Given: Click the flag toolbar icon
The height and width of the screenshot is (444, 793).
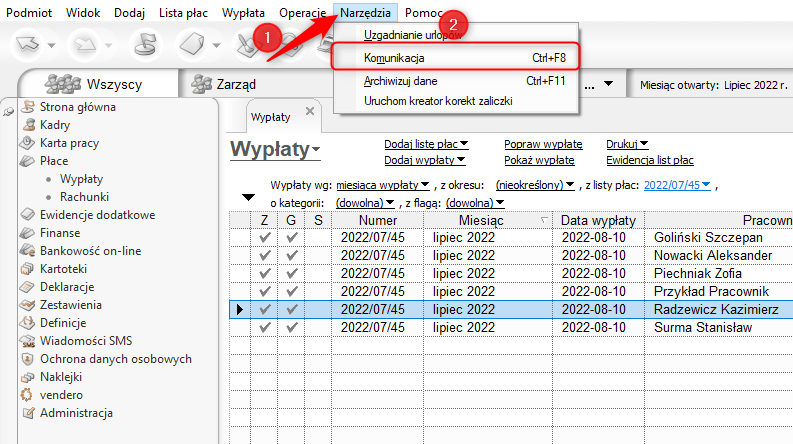Looking at the screenshot, I should point(146,45).
